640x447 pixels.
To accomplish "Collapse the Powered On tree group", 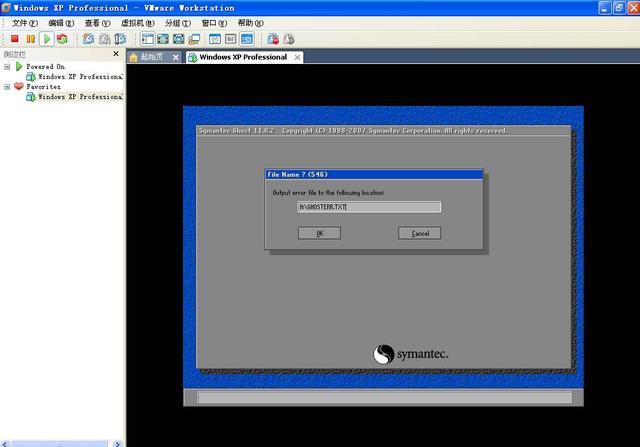I will [7, 66].
